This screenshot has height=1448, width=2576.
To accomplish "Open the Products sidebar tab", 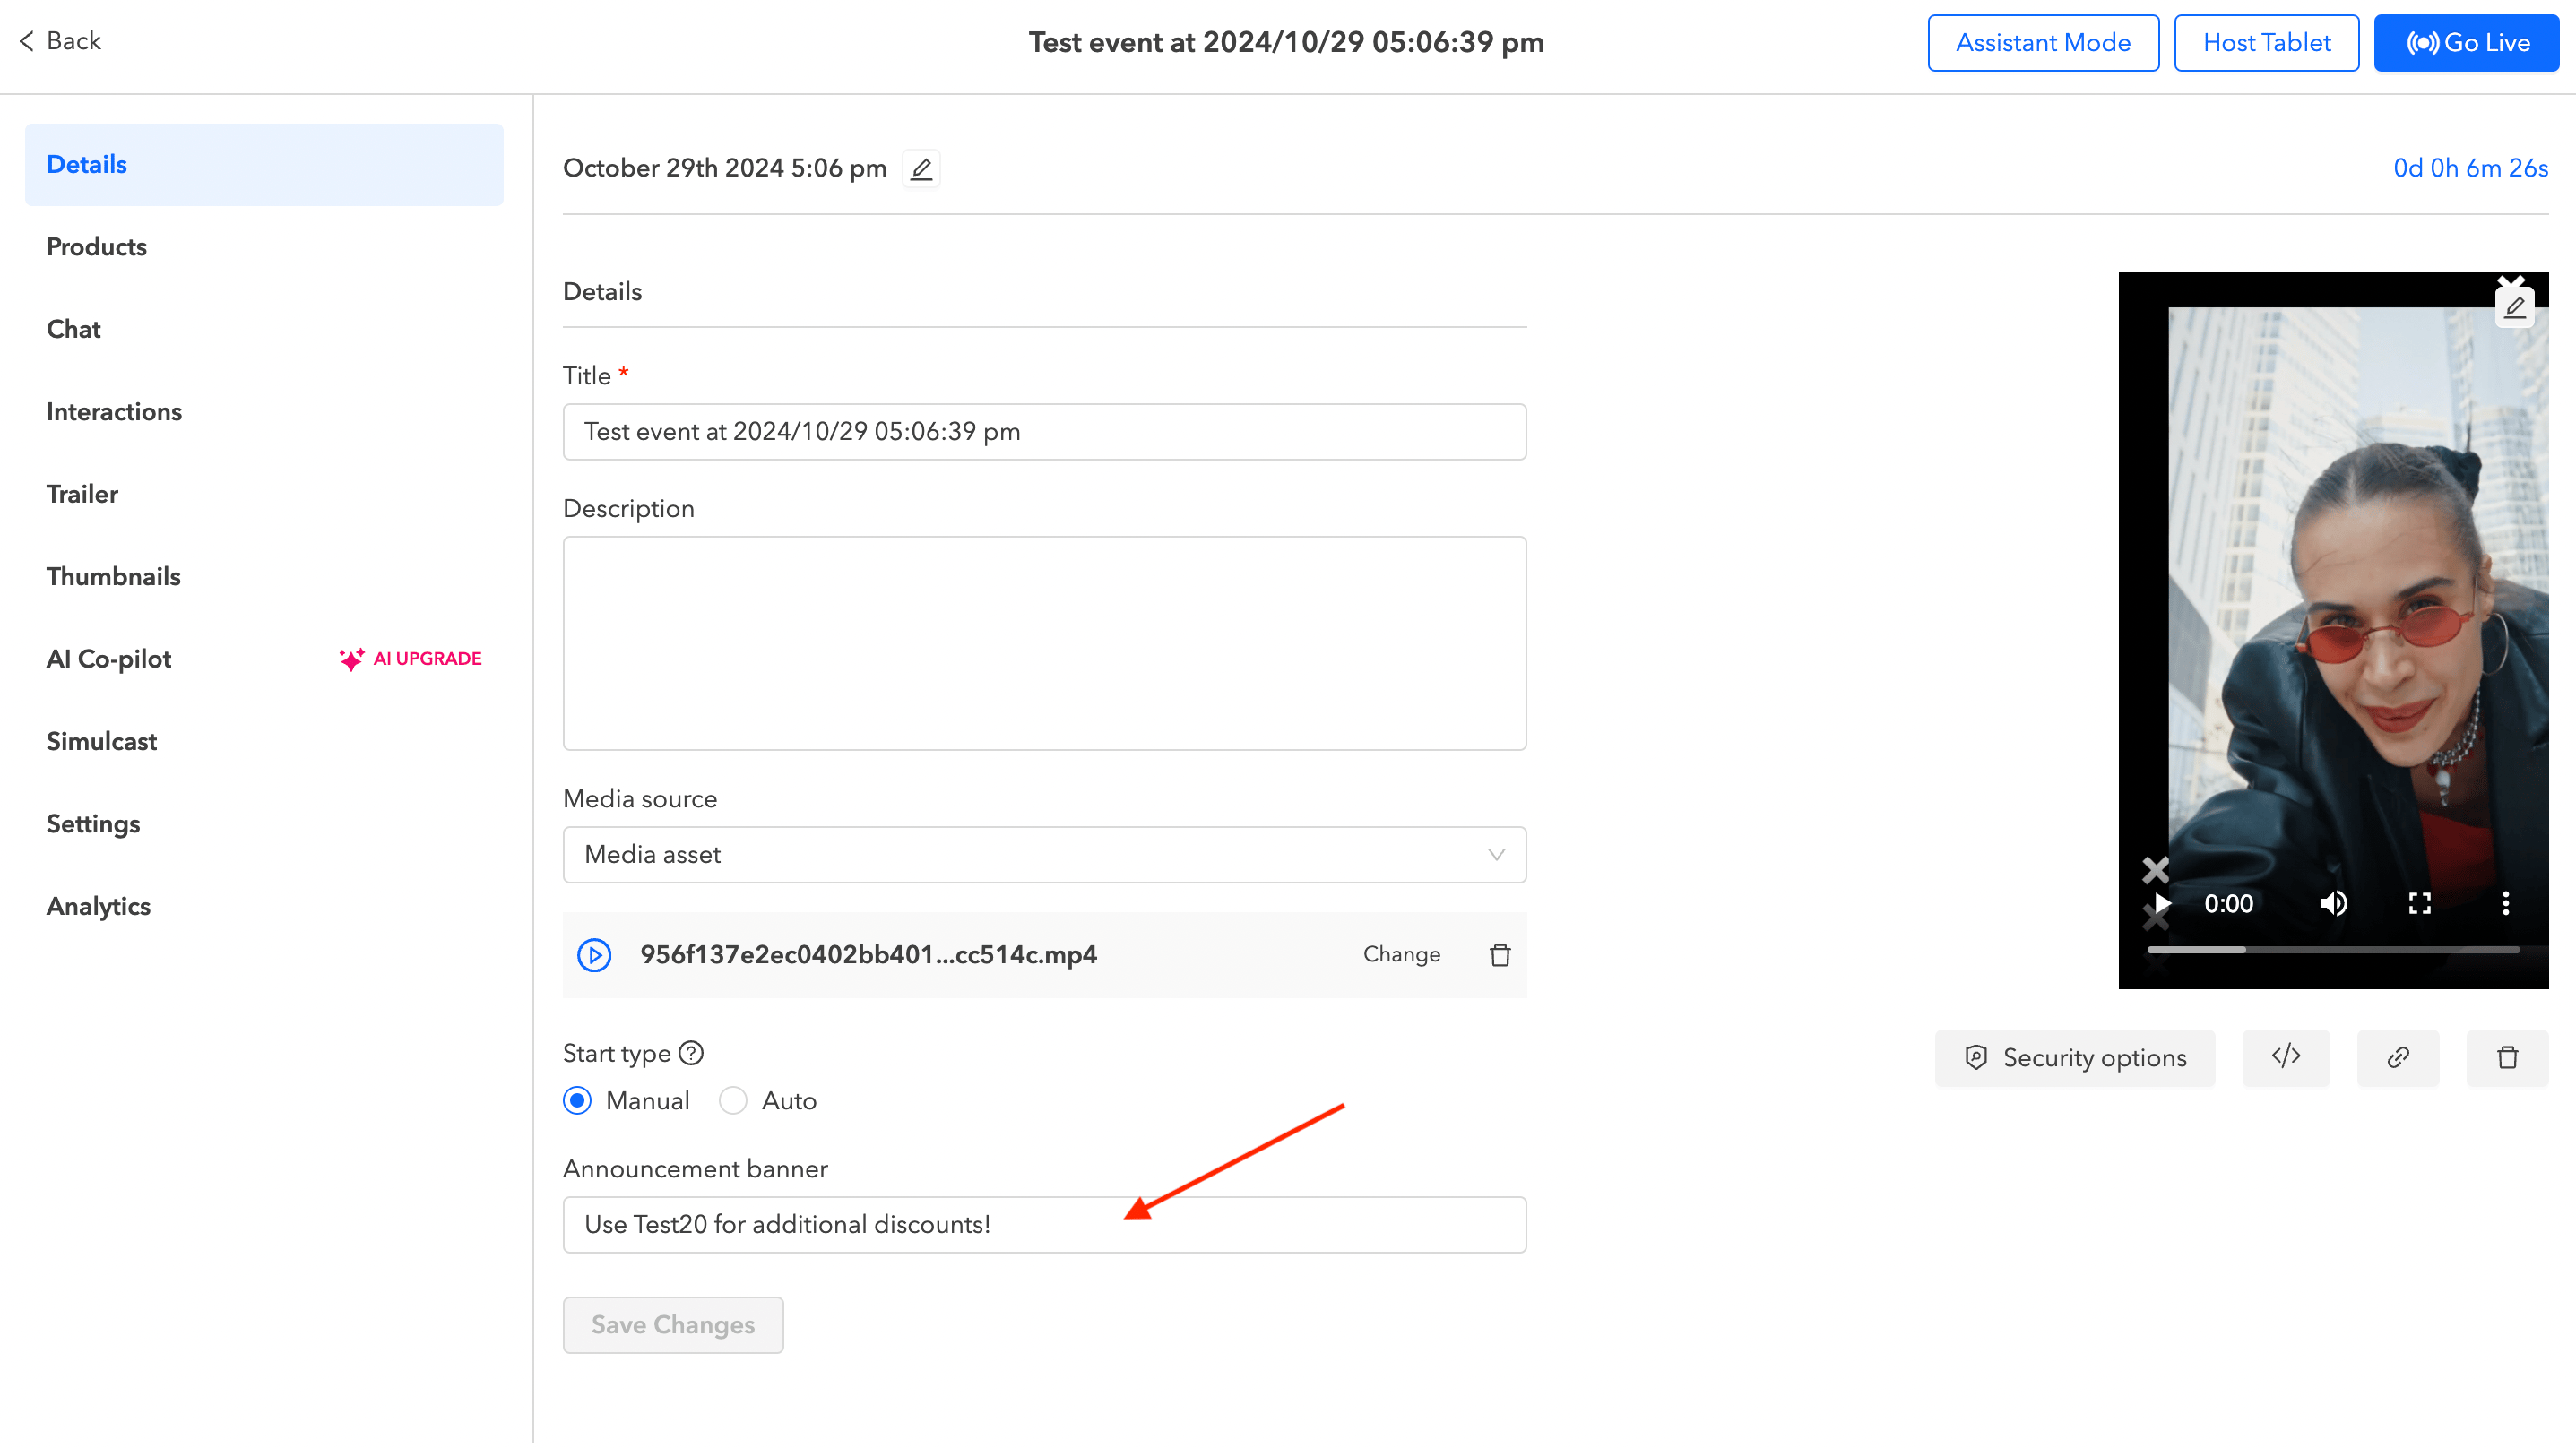I will coord(97,247).
